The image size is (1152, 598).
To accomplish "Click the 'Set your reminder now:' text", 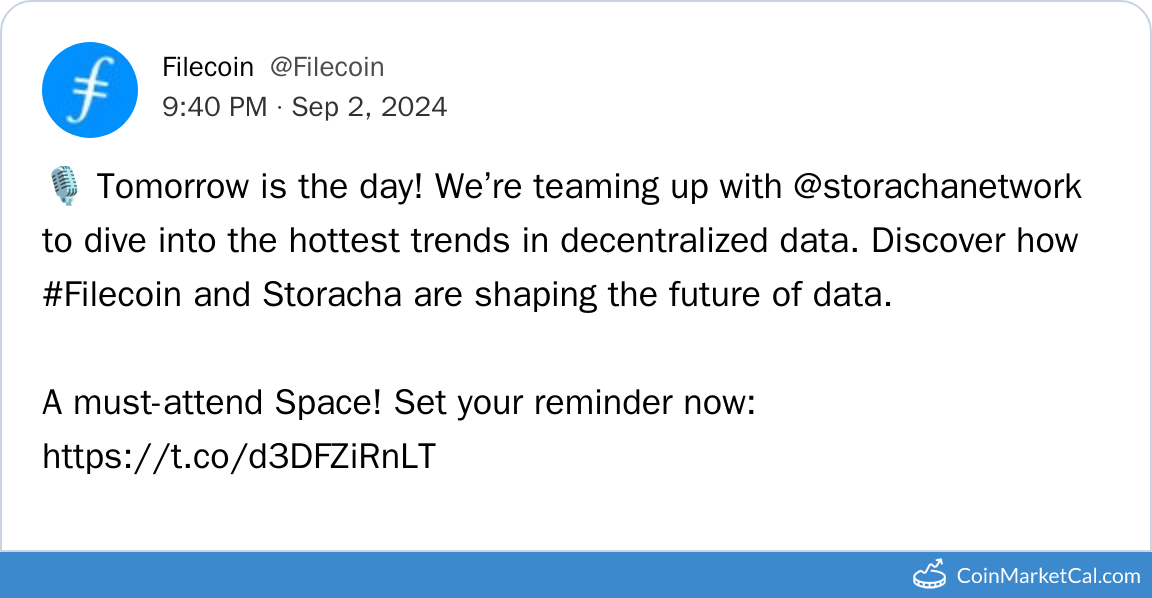I will point(573,403).
